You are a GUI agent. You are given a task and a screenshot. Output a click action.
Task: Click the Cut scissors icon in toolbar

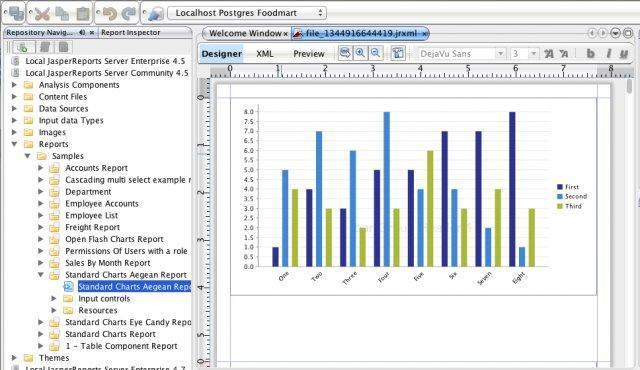point(42,13)
